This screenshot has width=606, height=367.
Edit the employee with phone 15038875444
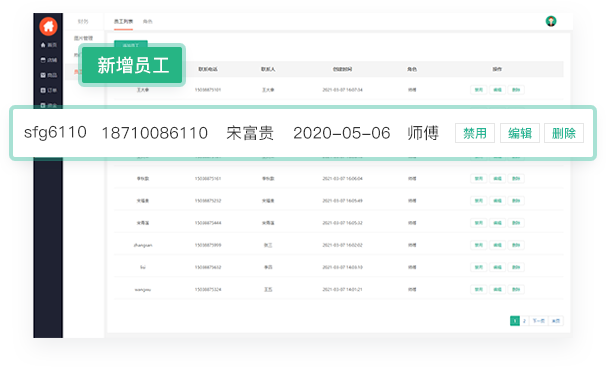[x=497, y=223]
